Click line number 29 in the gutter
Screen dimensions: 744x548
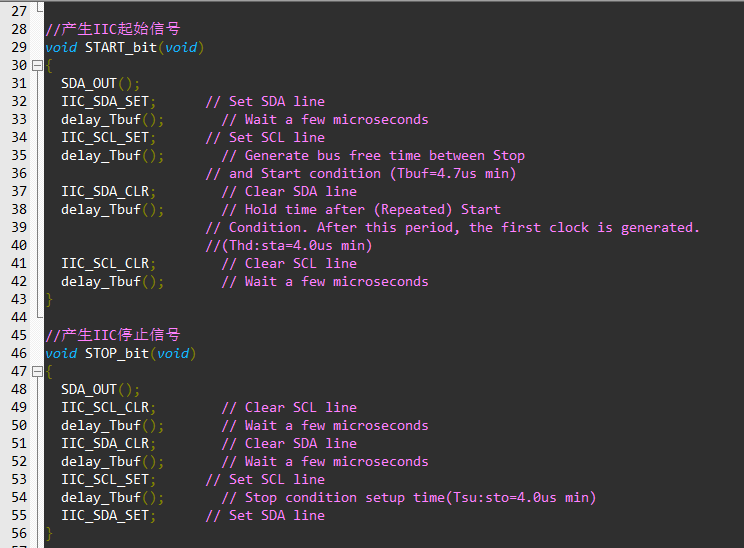tap(19, 47)
